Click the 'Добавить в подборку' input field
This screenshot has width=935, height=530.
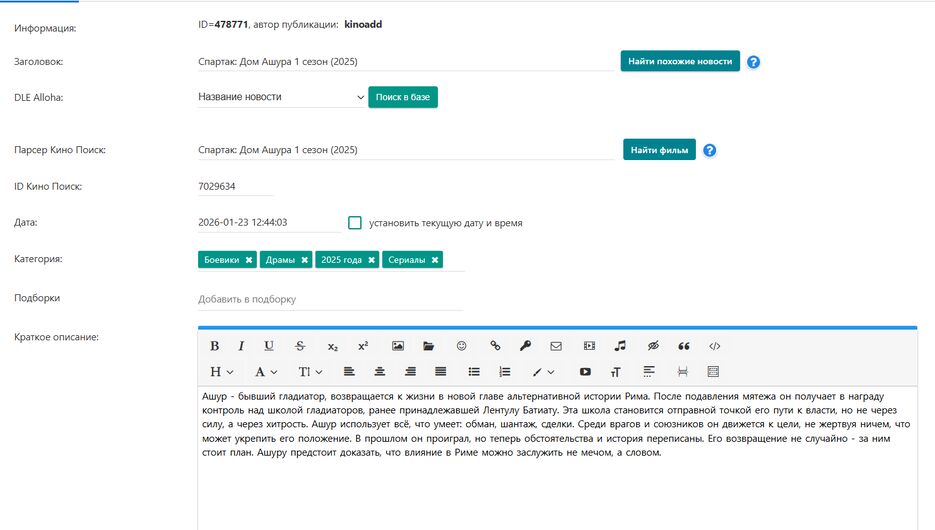330,299
